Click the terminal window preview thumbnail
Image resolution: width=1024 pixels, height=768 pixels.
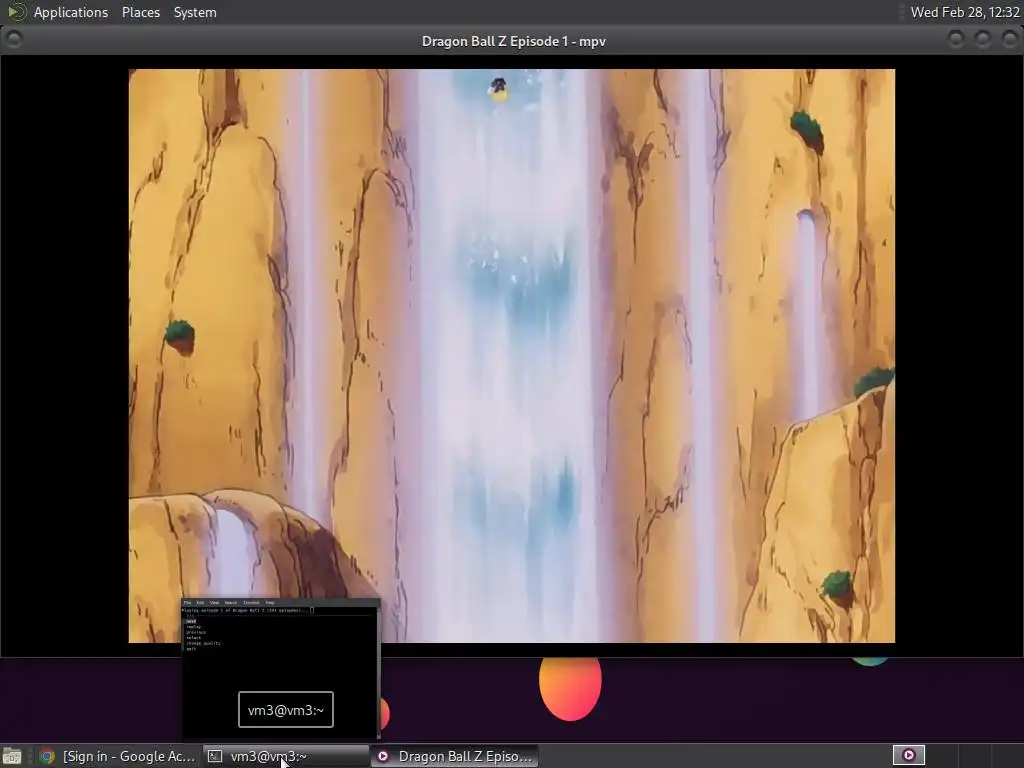pos(281,668)
